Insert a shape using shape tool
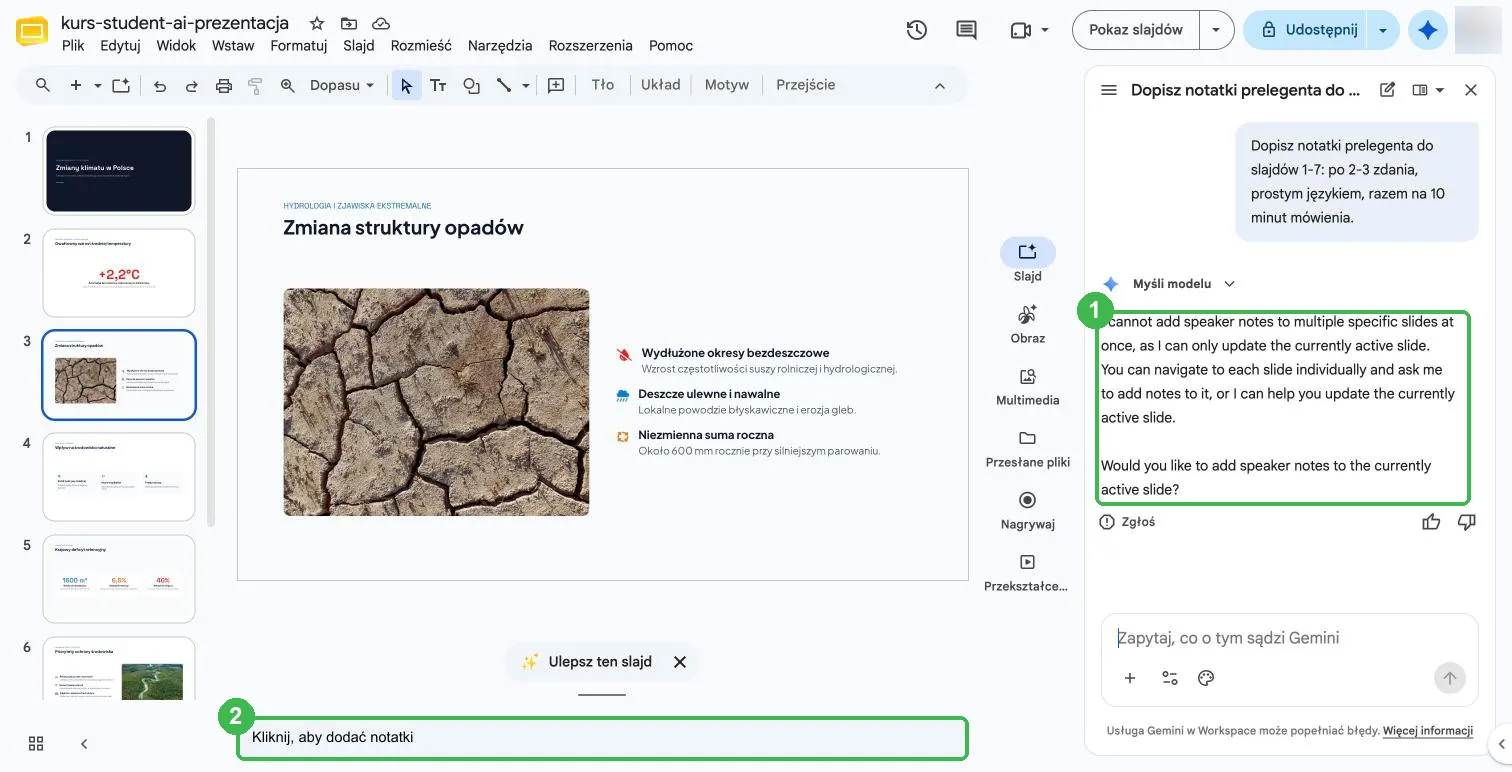This screenshot has width=1512, height=772. (x=471, y=86)
